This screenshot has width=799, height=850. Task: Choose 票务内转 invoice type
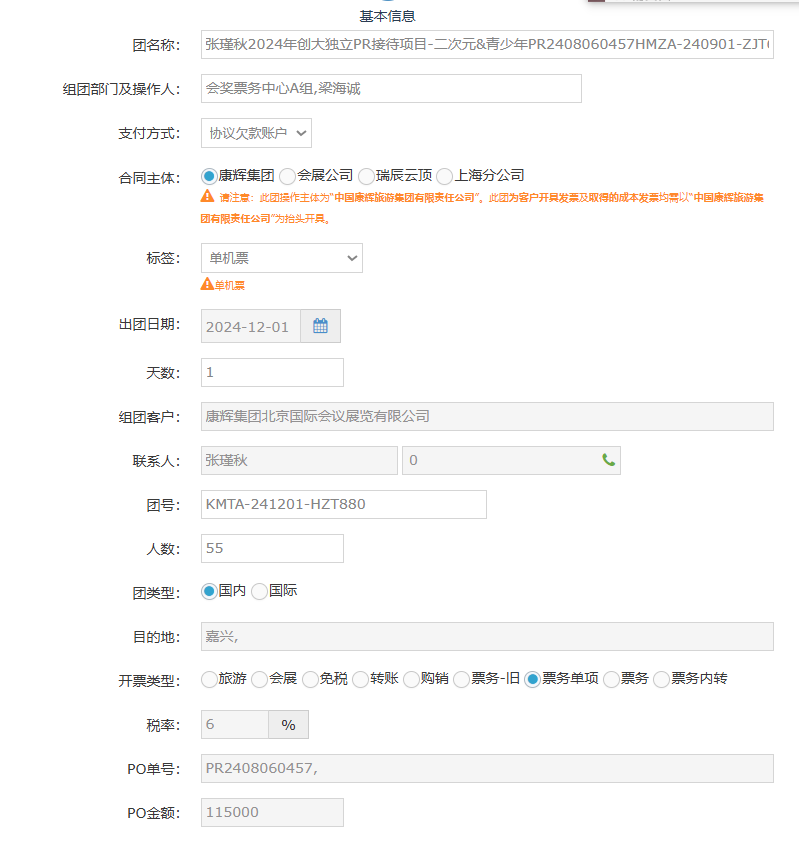coord(661,680)
